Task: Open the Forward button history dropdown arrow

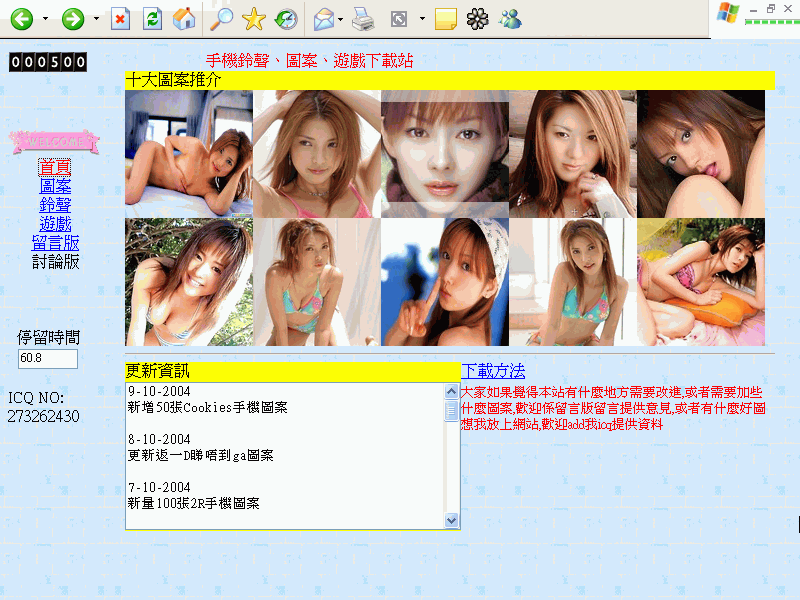Action: click(x=96, y=19)
